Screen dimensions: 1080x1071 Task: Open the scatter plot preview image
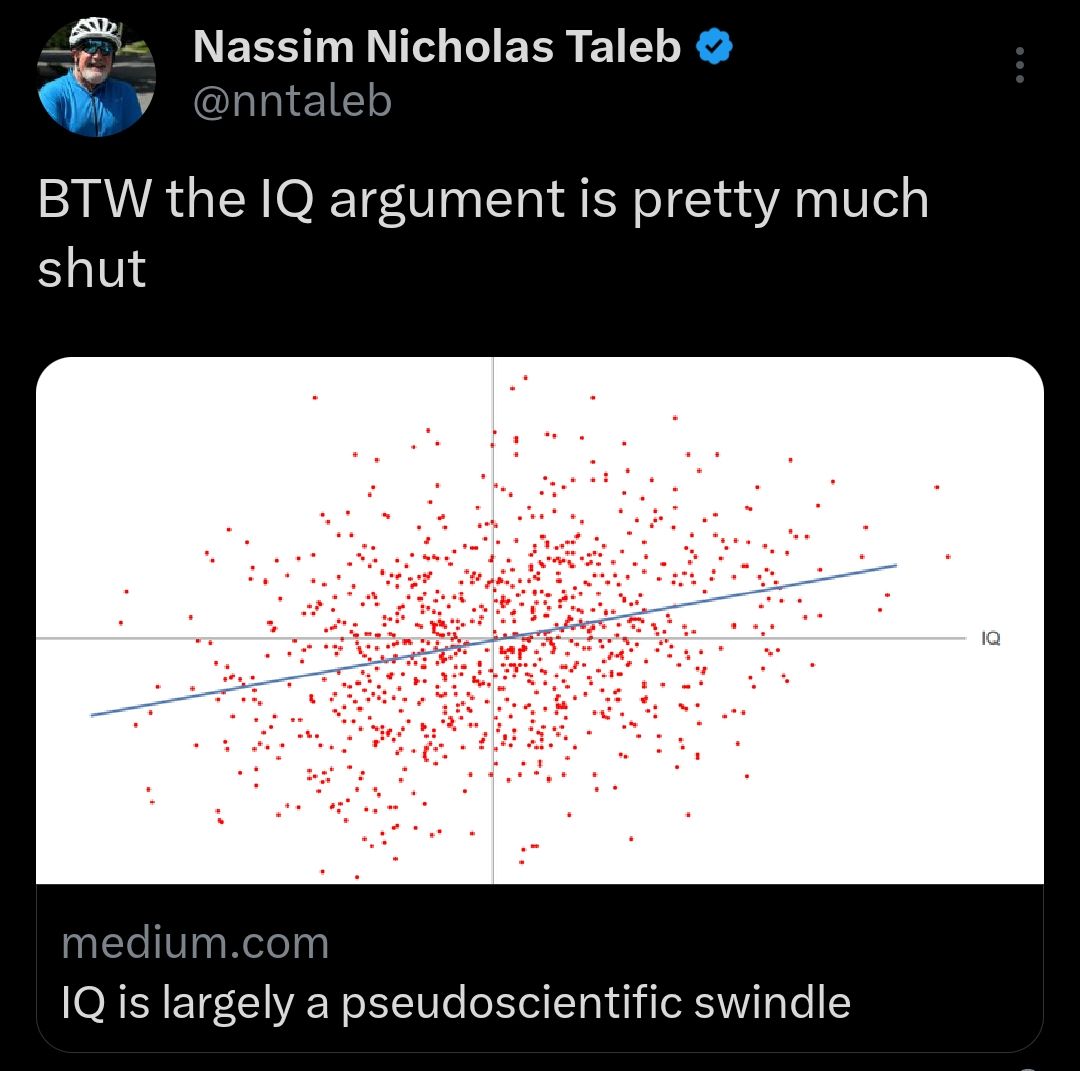coord(539,620)
